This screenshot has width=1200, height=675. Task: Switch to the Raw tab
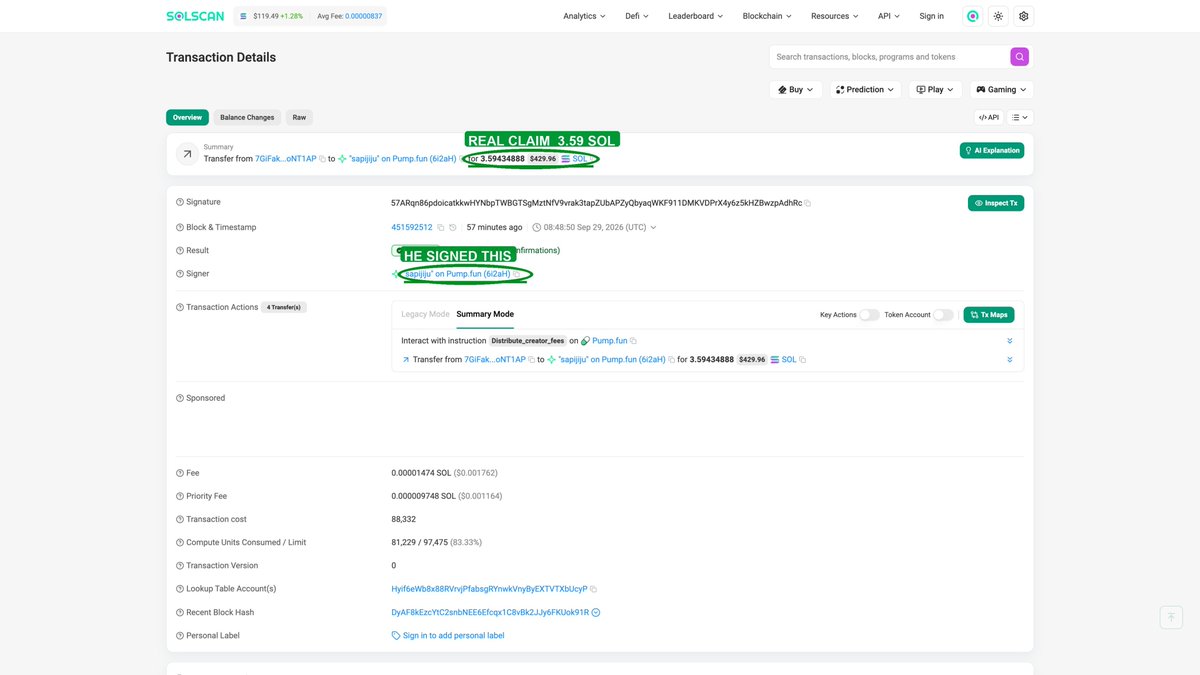(299, 117)
